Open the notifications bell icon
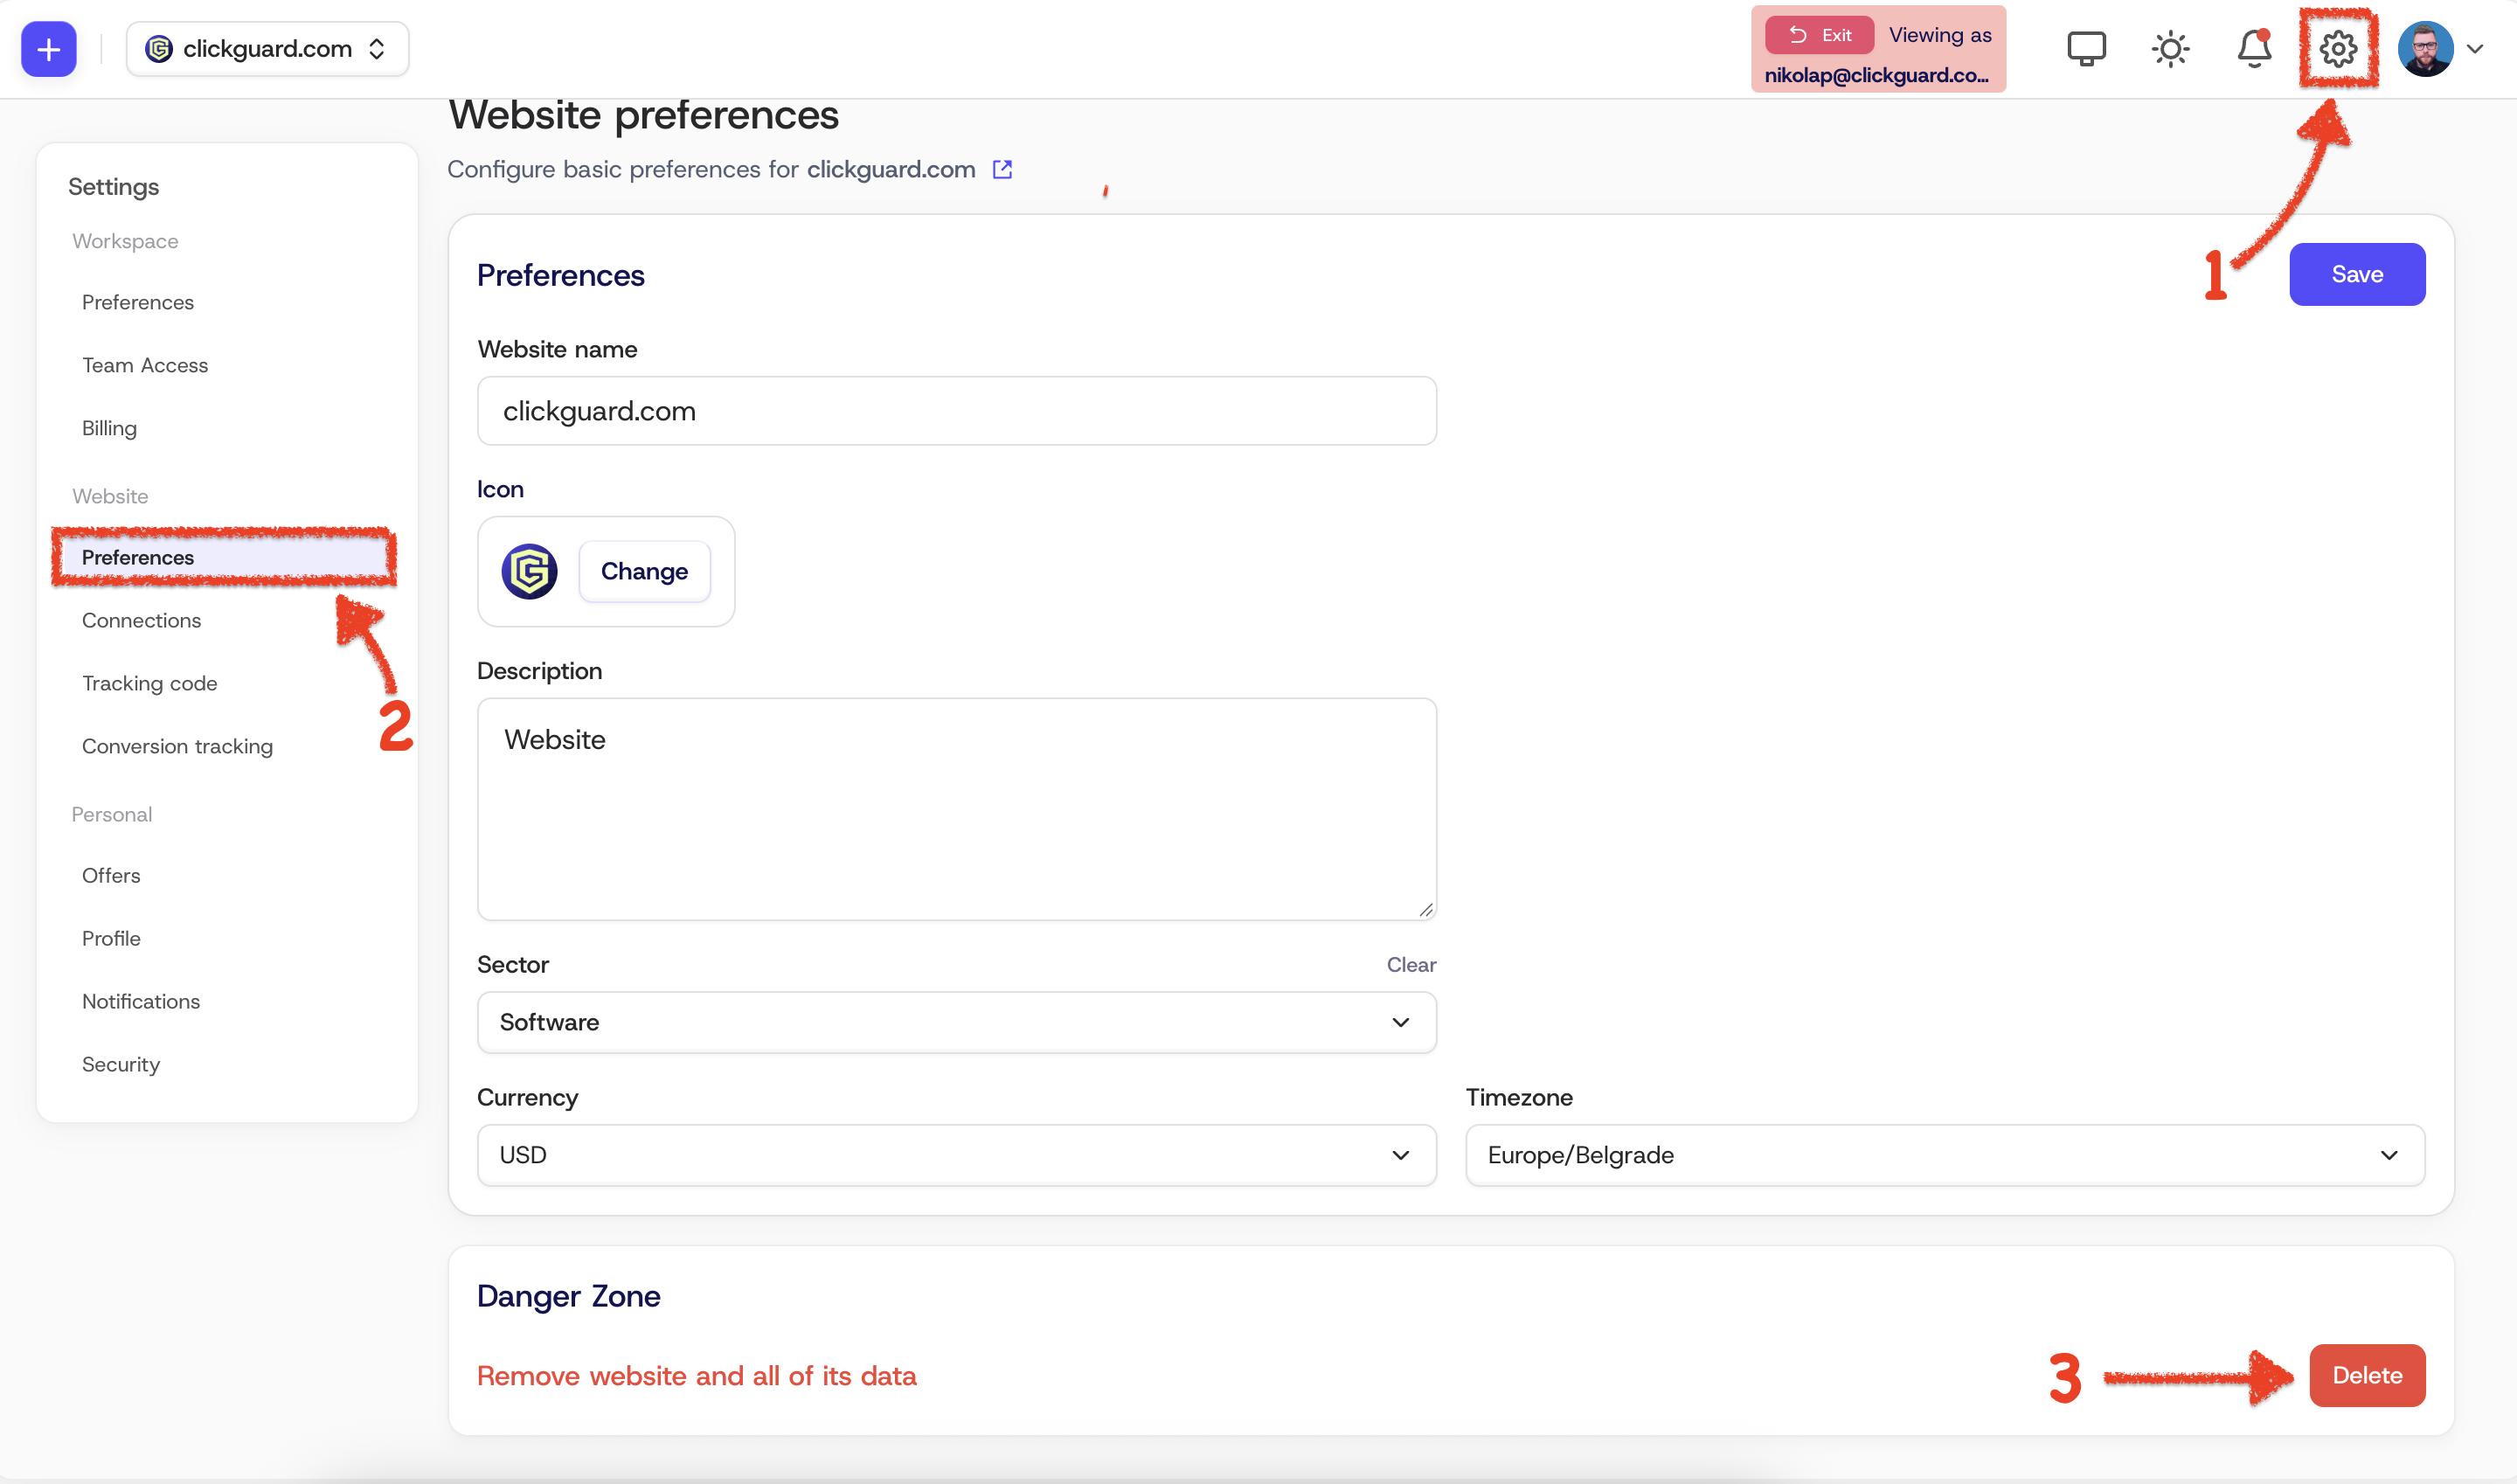The width and height of the screenshot is (2517, 1484). 2254,48
